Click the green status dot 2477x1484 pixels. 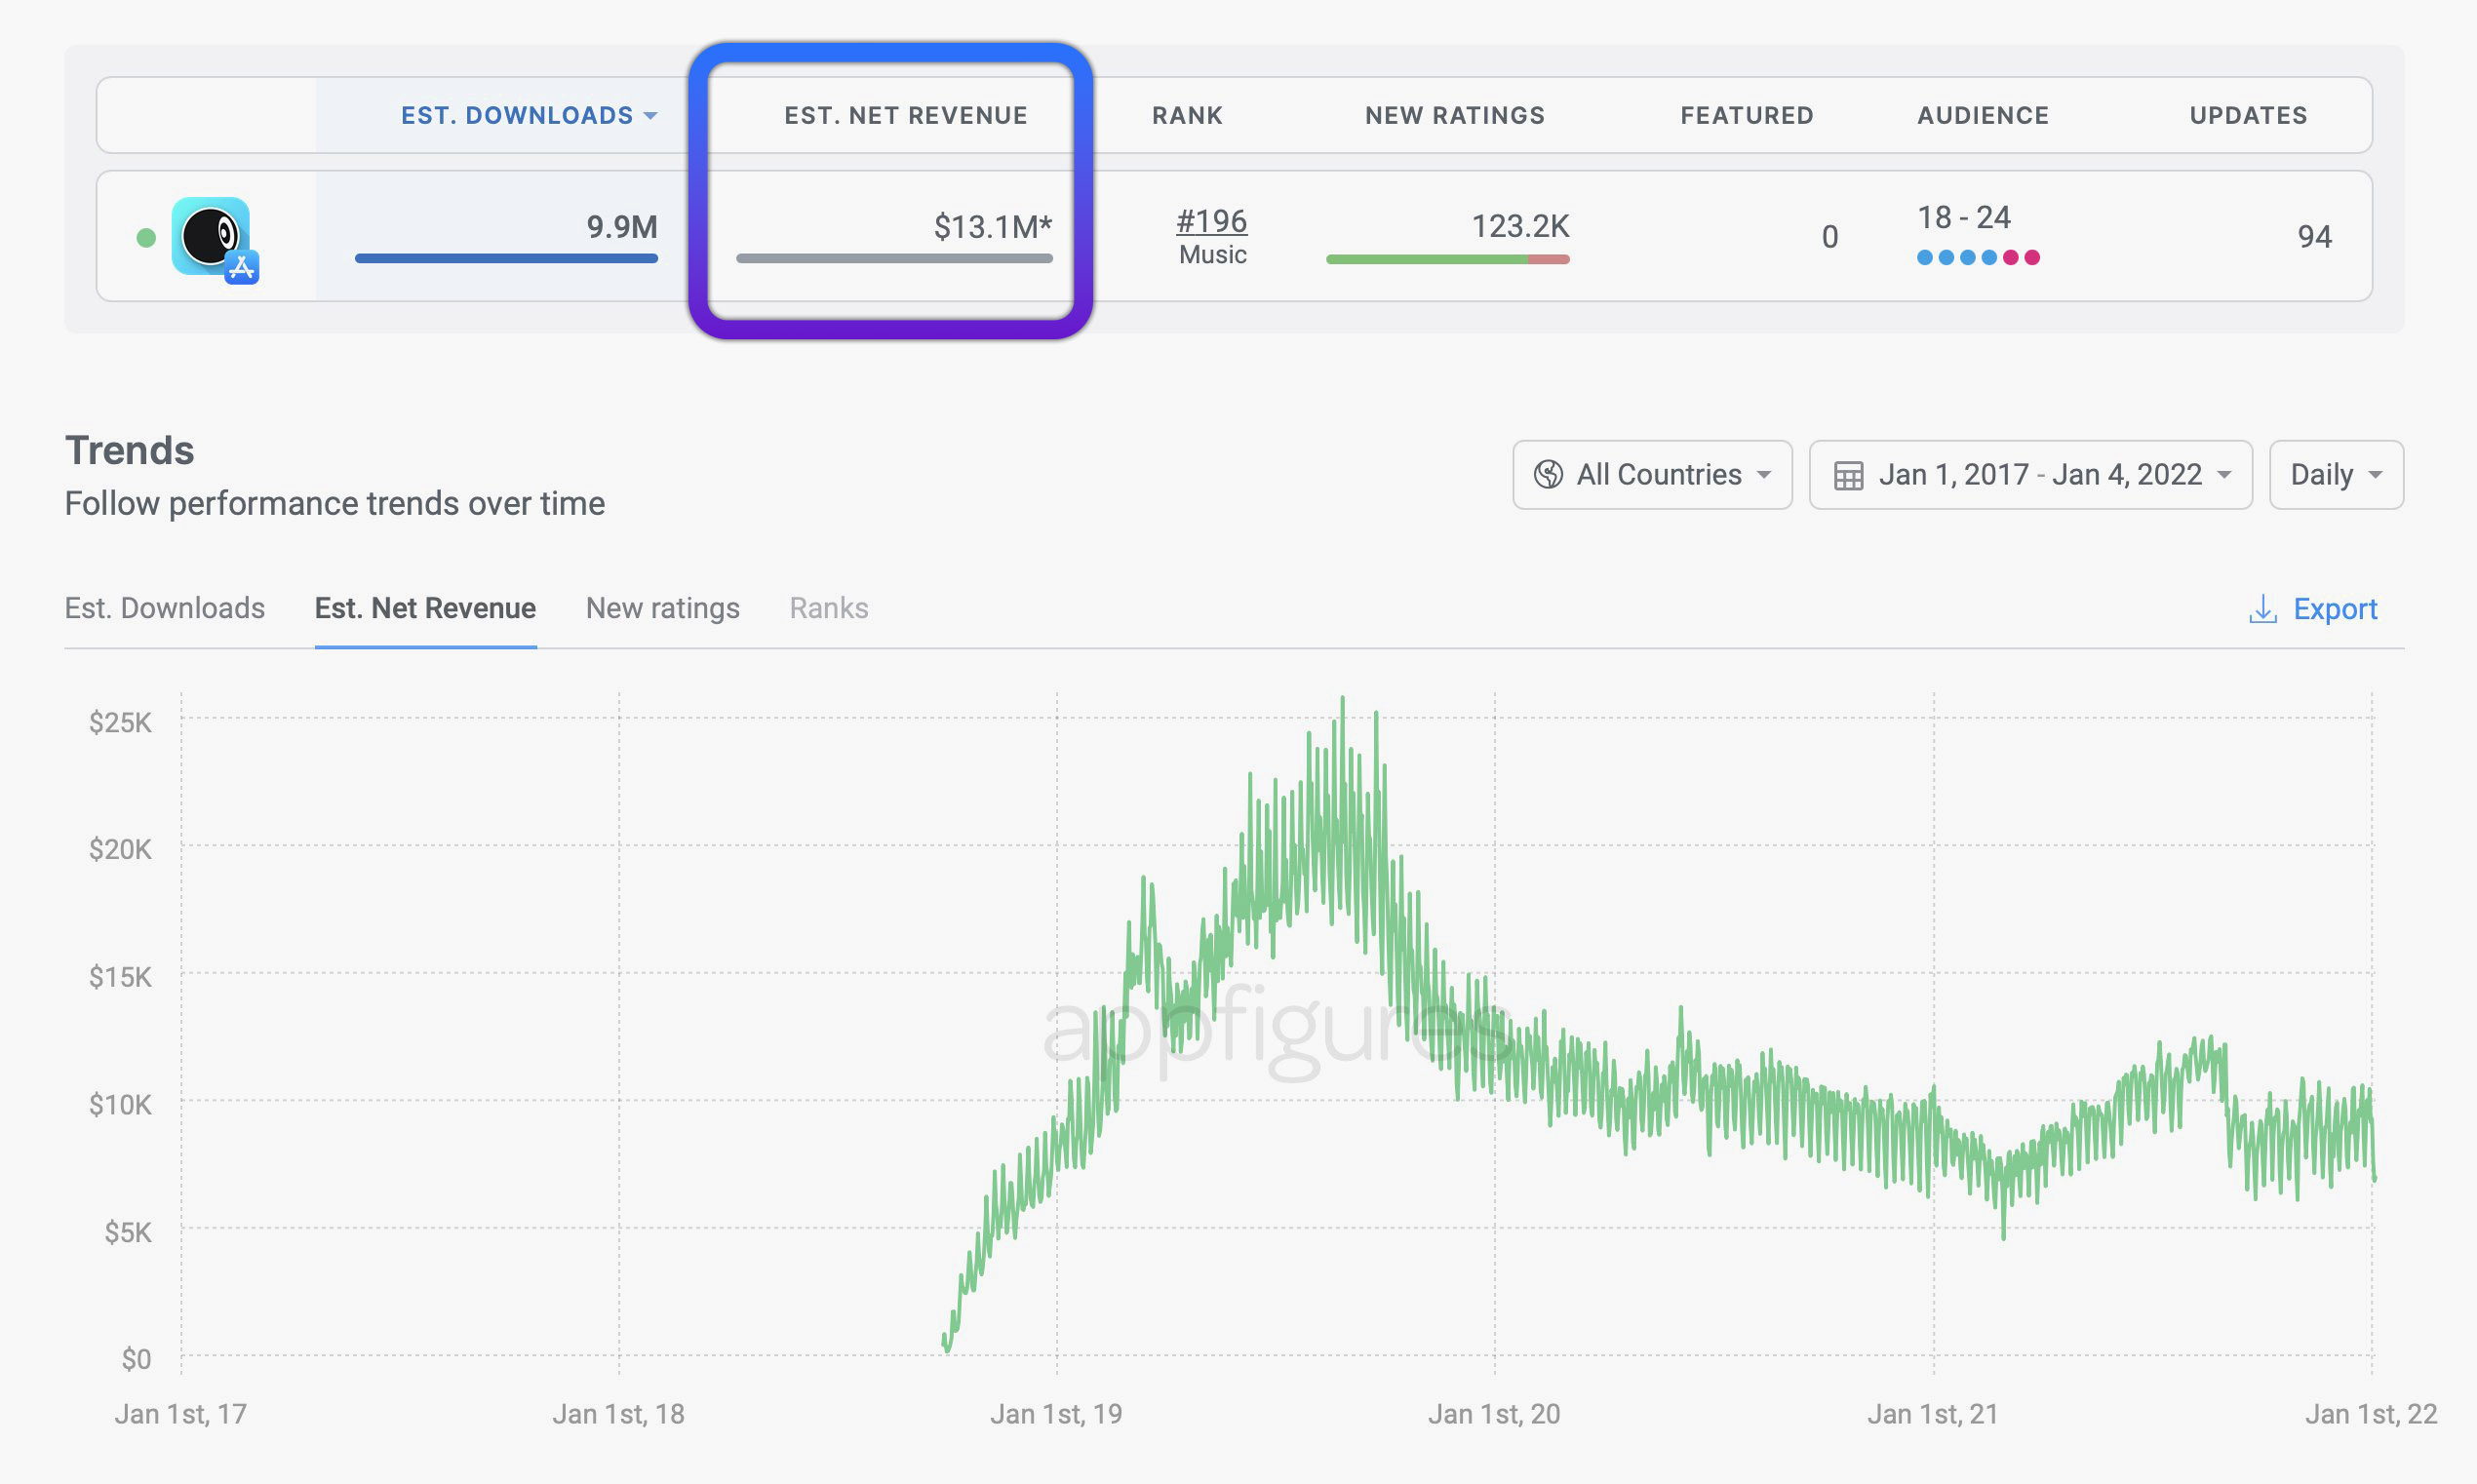point(146,237)
